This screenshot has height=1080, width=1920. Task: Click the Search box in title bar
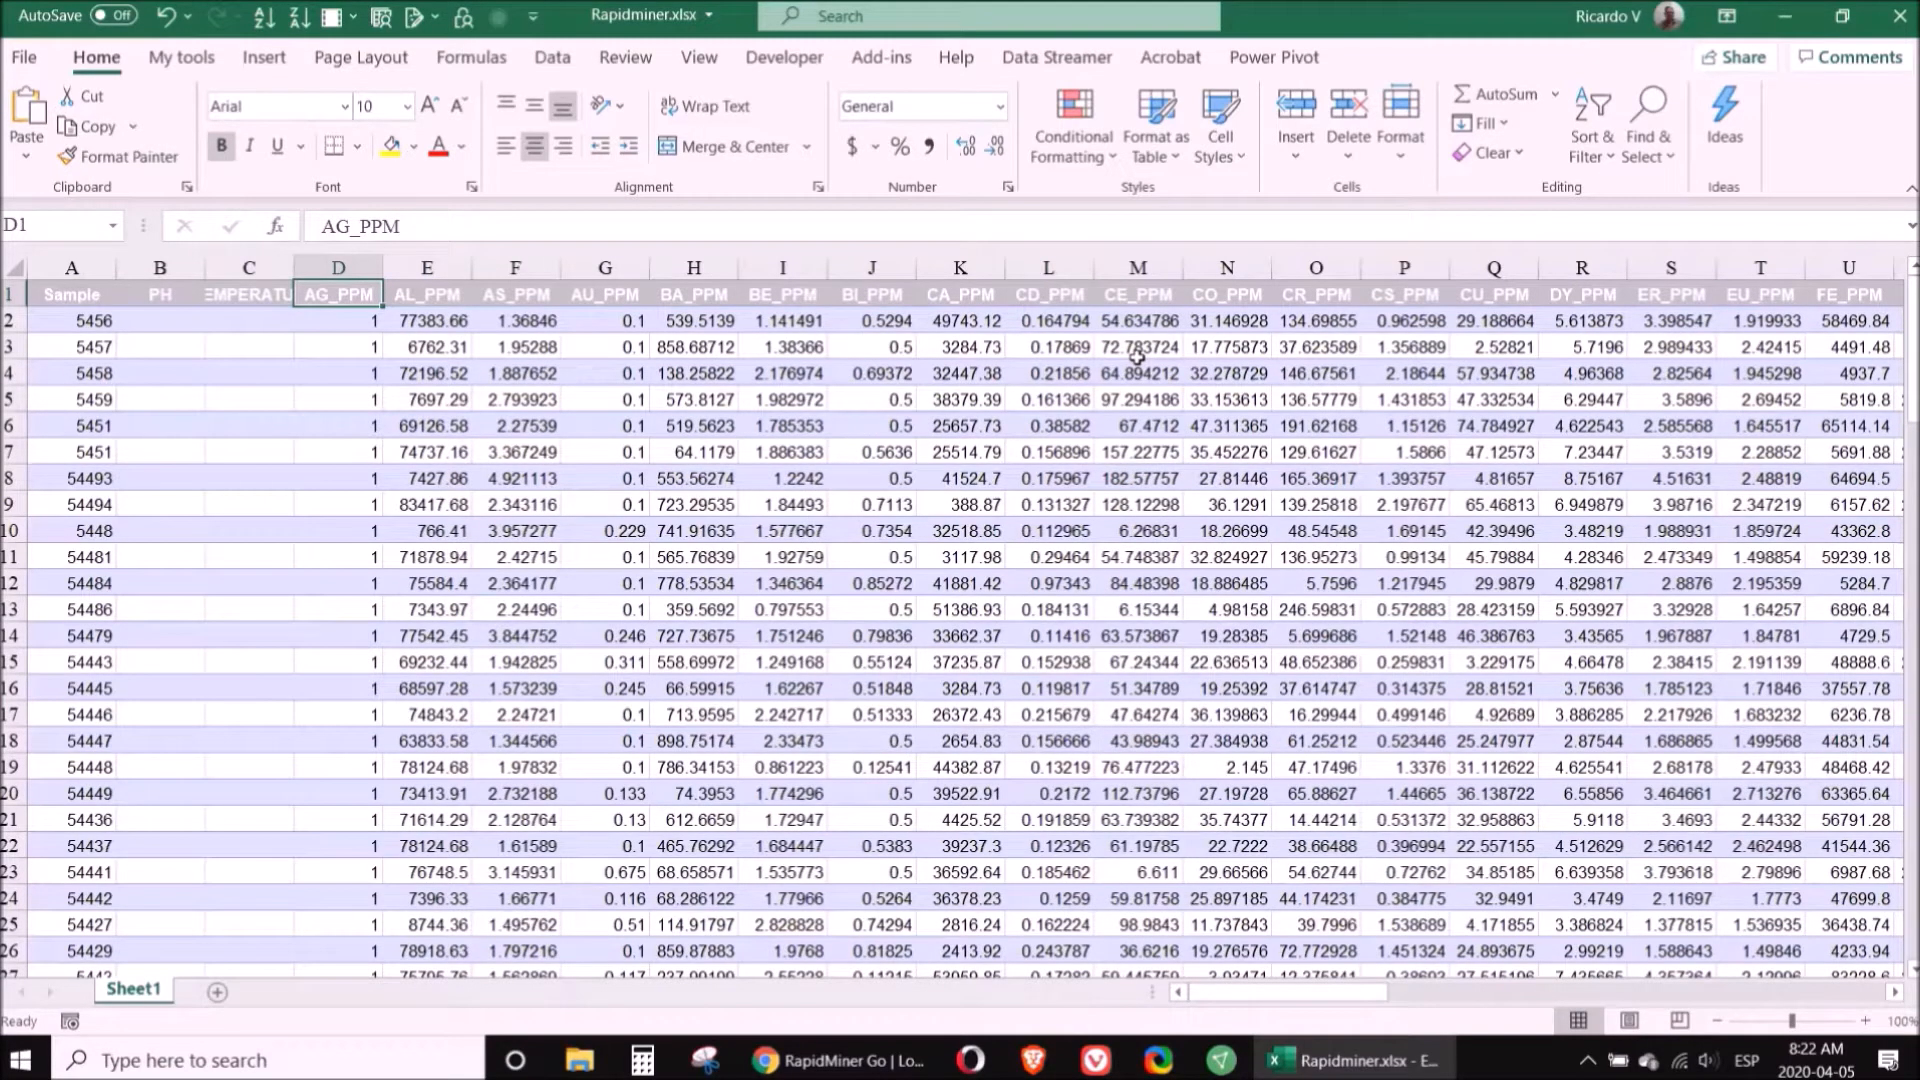point(989,16)
